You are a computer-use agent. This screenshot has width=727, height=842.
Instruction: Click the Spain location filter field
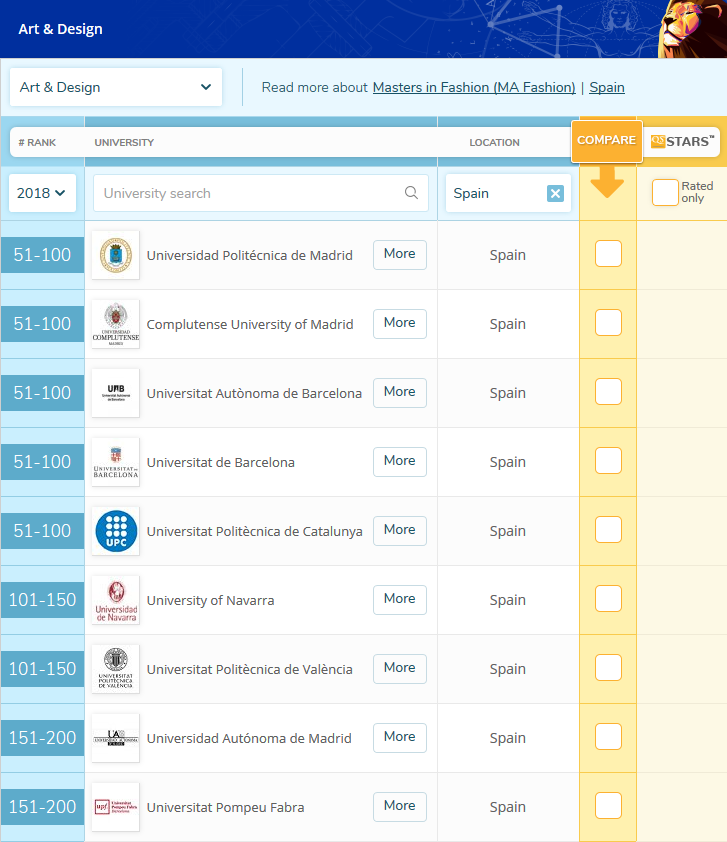[x=508, y=193]
